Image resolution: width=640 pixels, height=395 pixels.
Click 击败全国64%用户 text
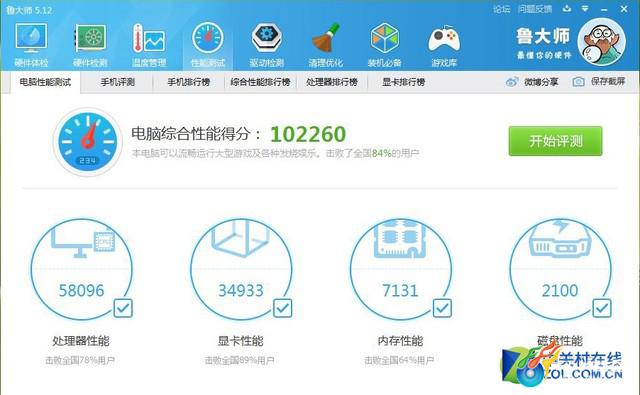pyautogui.click(x=399, y=360)
